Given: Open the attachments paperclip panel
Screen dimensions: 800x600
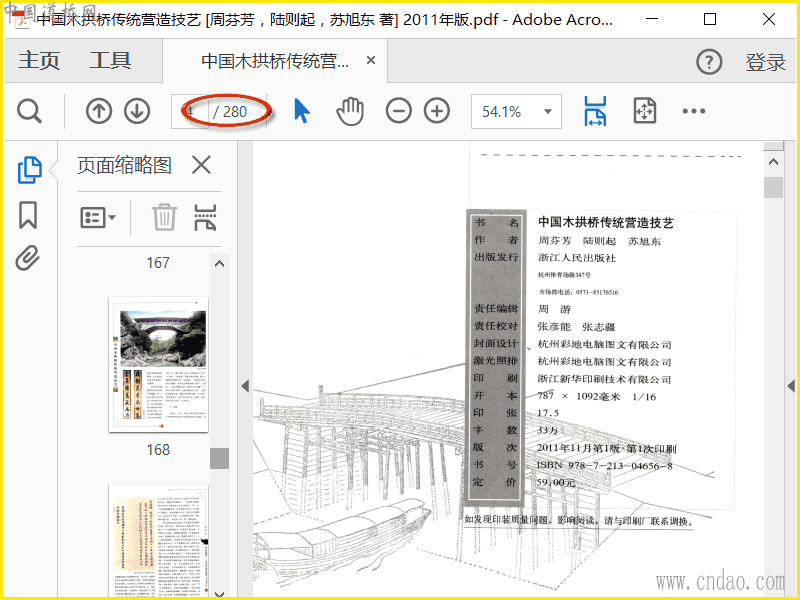Looking at the screenshot, I should 28,258.
